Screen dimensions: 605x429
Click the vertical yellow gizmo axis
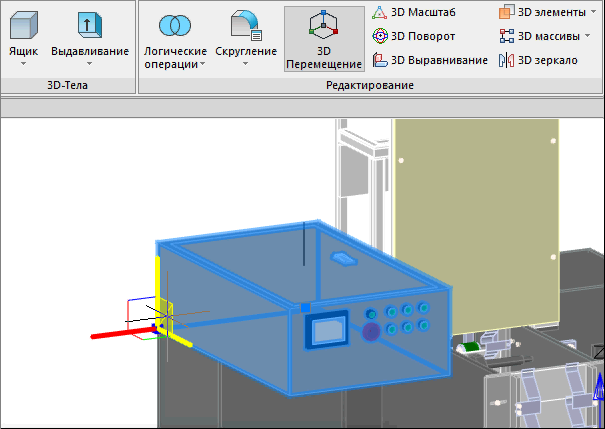coord(157,291)
